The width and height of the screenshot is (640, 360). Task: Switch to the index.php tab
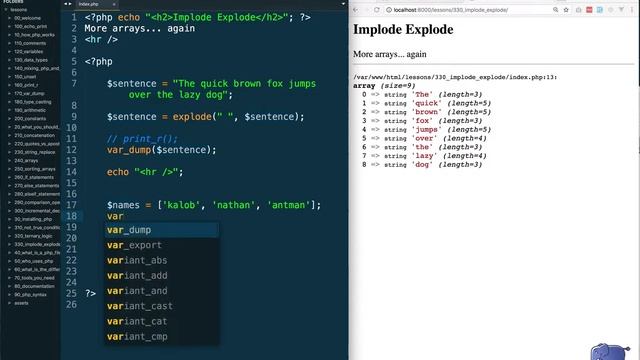pyautogui.click(x=89, y=4)
